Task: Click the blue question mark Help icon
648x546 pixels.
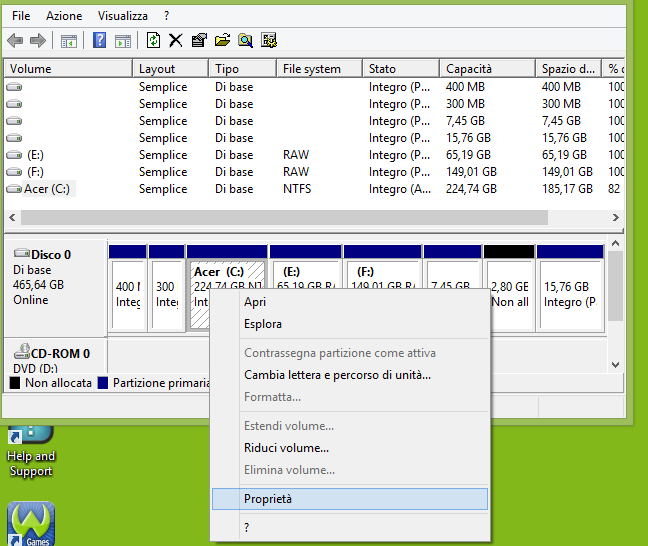Action: tap(100, 40)
